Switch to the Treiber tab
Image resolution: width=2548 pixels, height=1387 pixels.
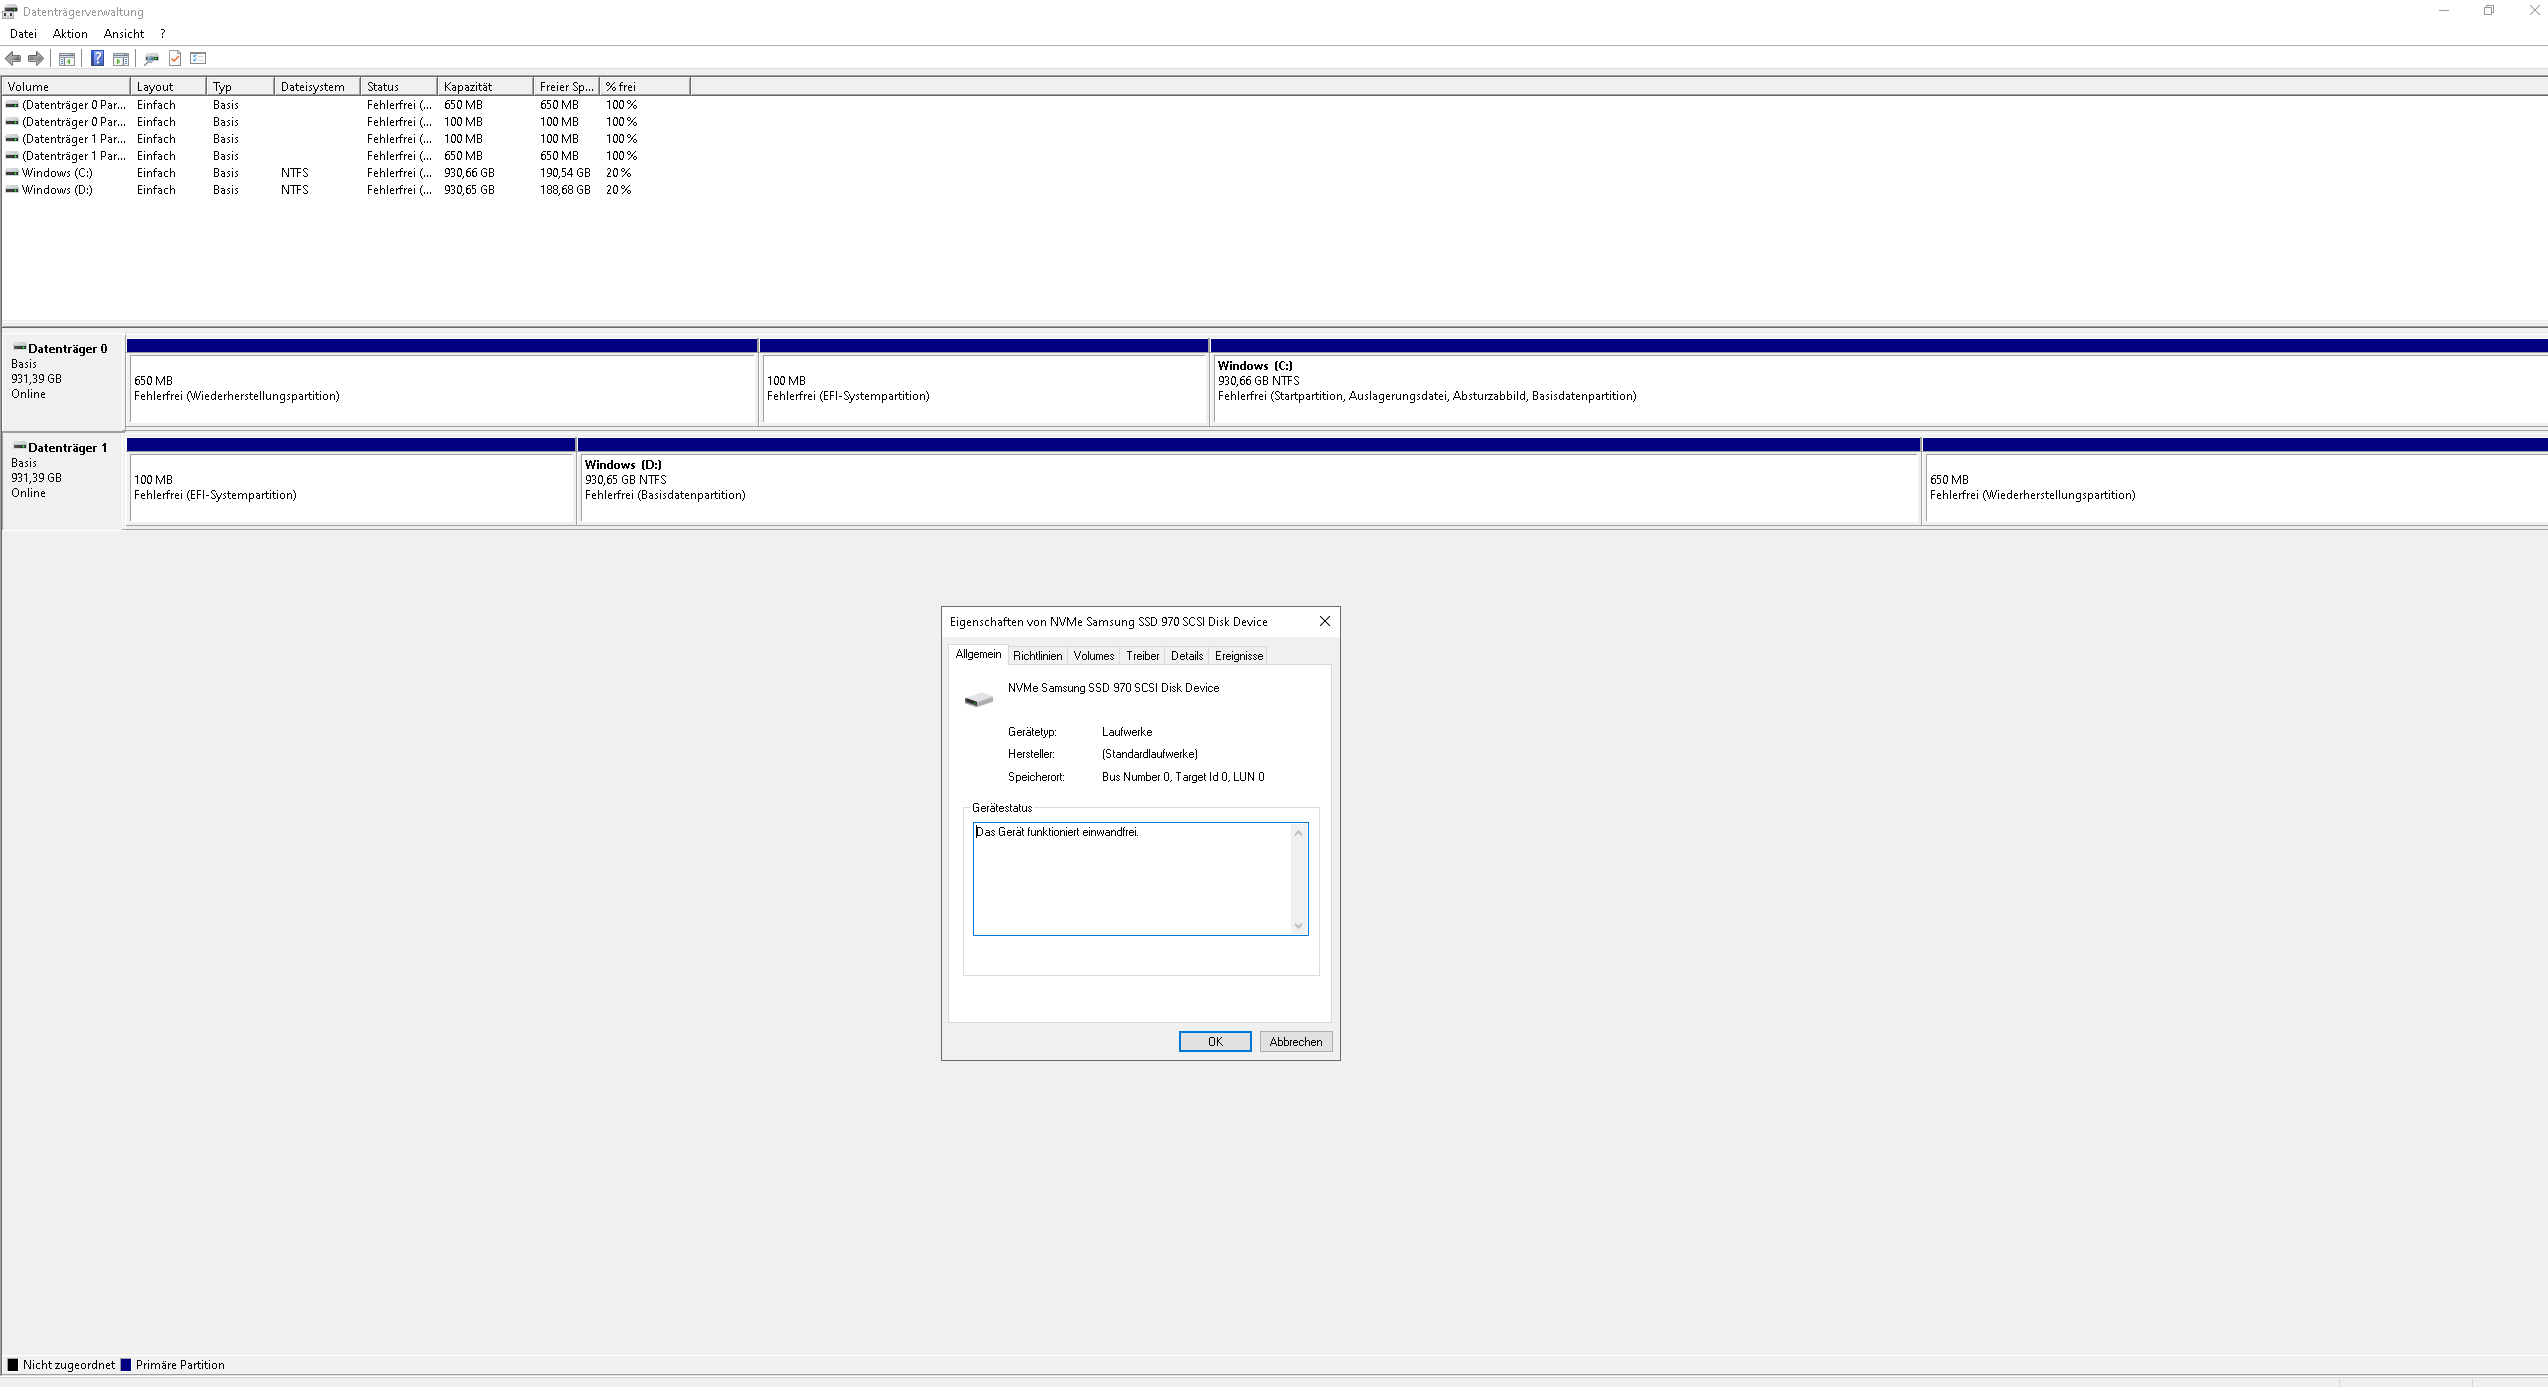point(1142,656)
